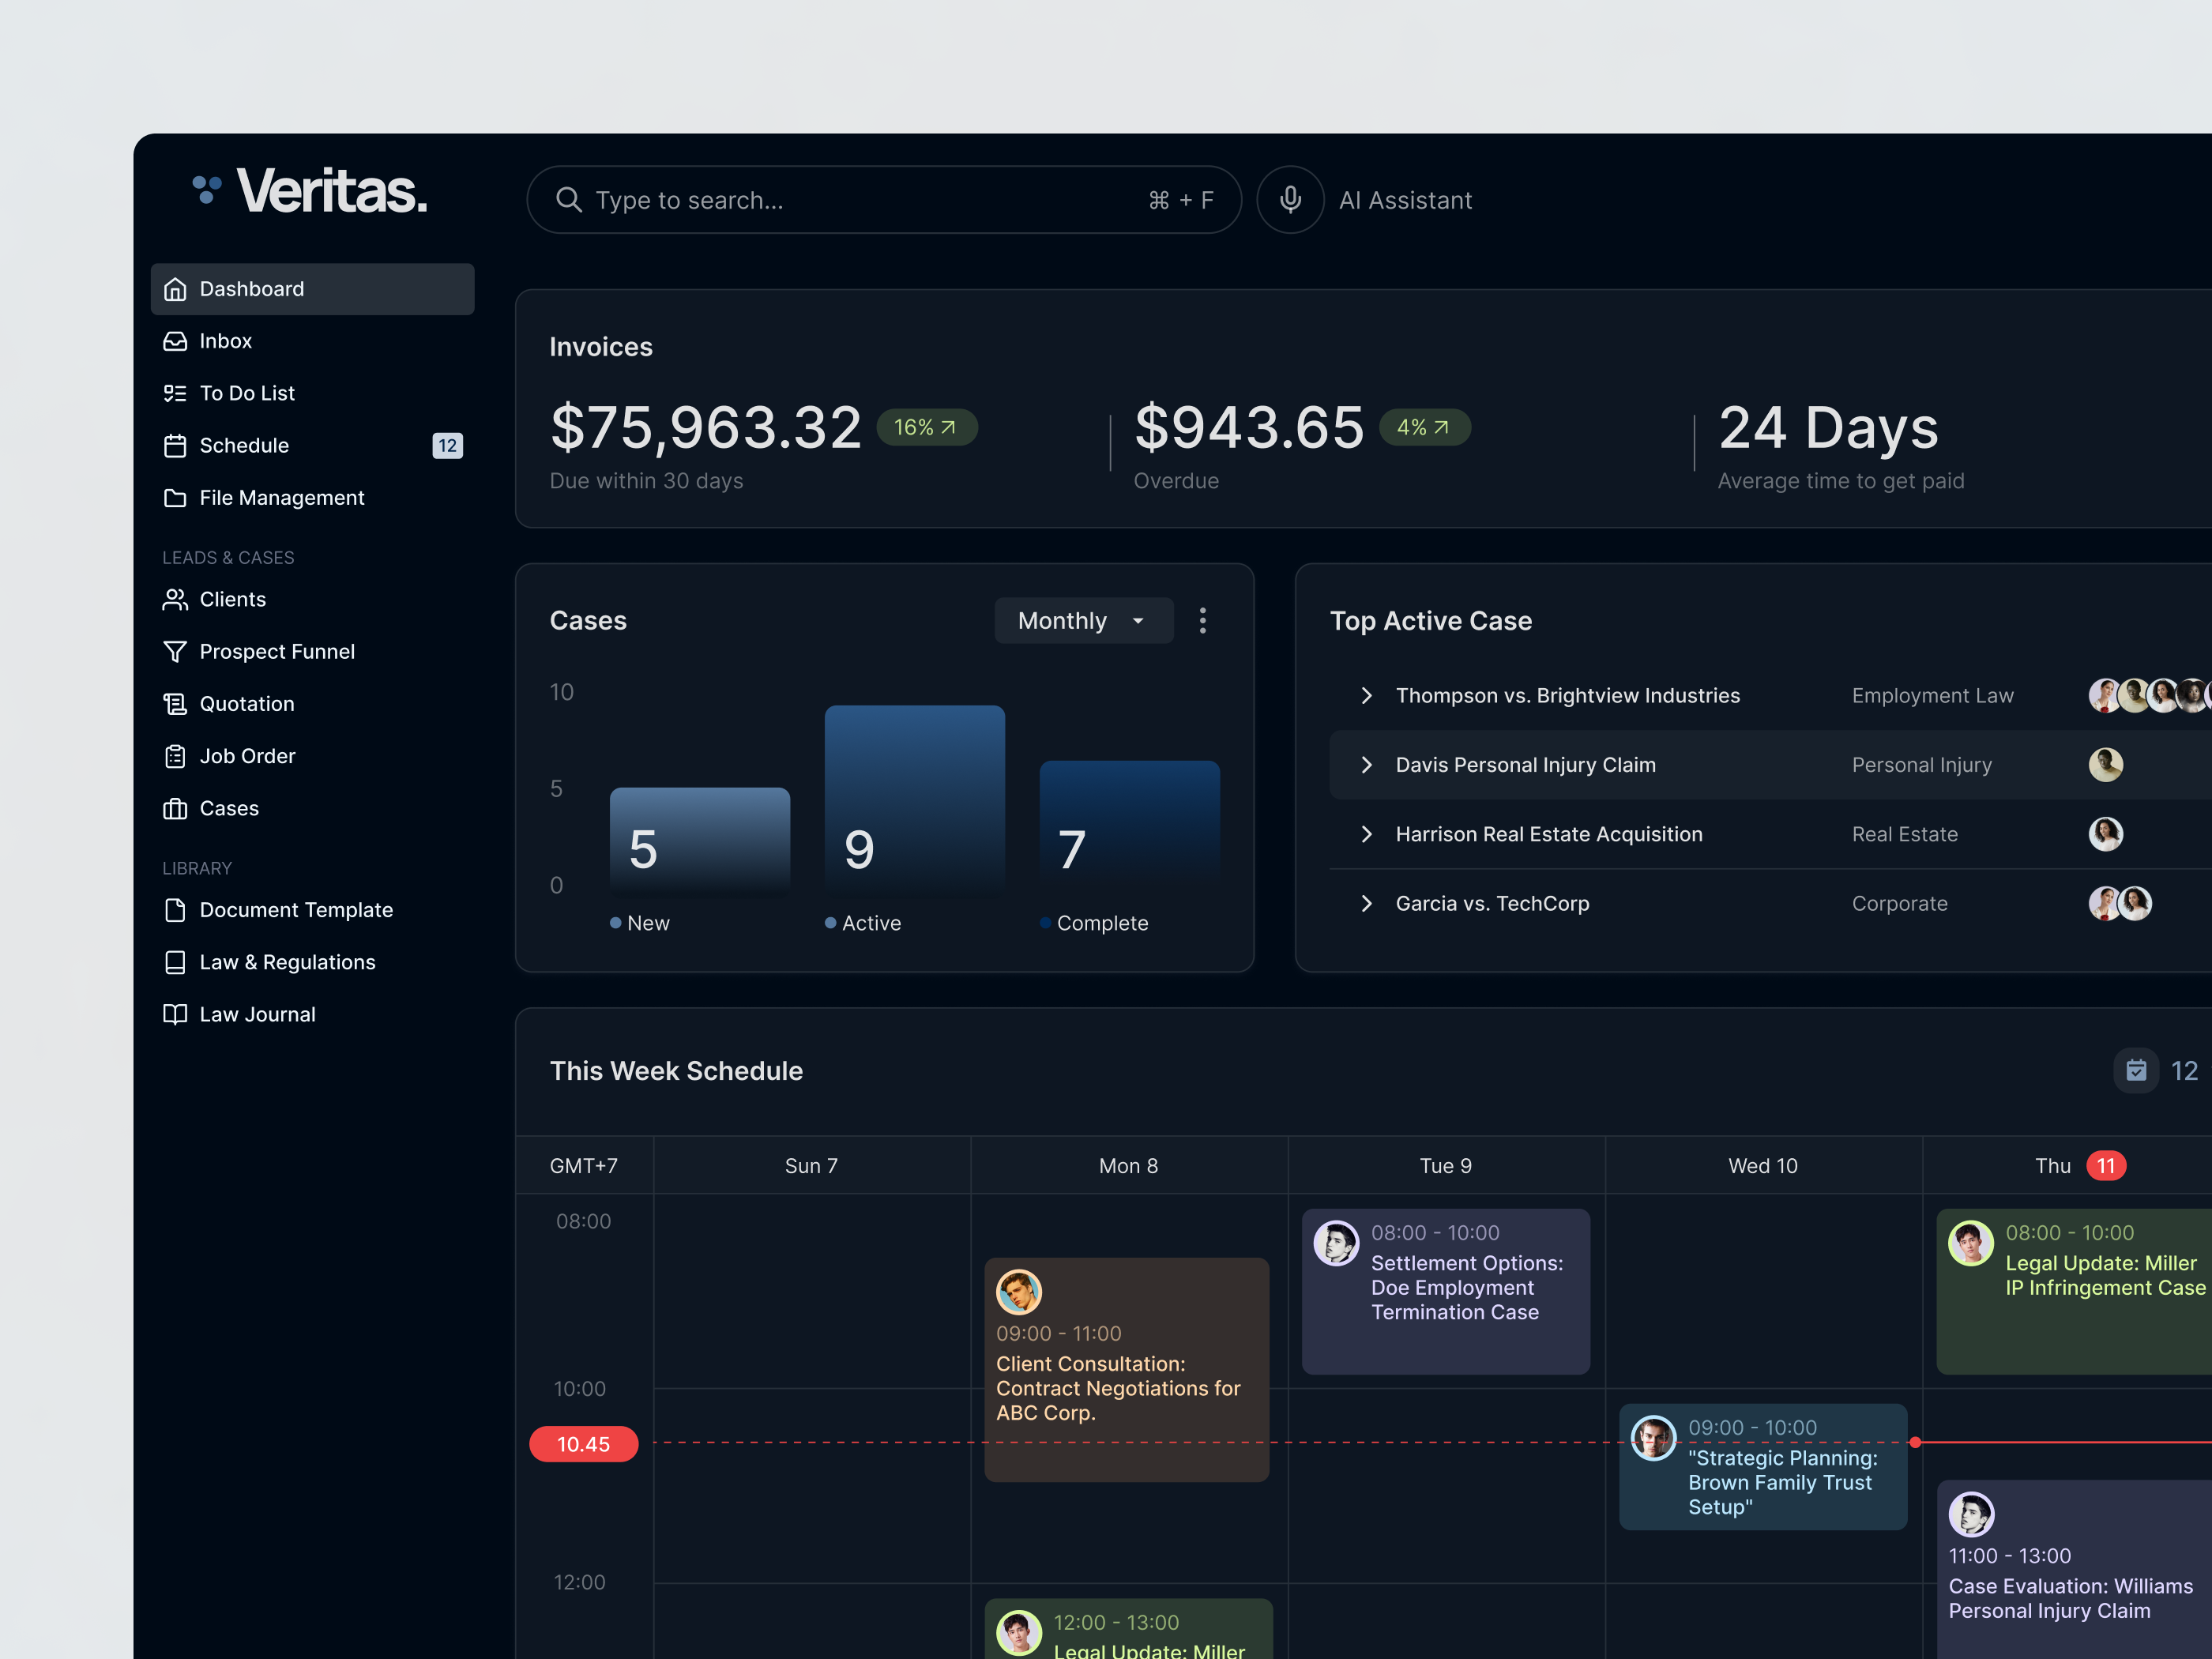Screen dimensions: 2212x1659
Task: Select Dashboard in the sidebar menu
Action: click(x=251, y=288)
